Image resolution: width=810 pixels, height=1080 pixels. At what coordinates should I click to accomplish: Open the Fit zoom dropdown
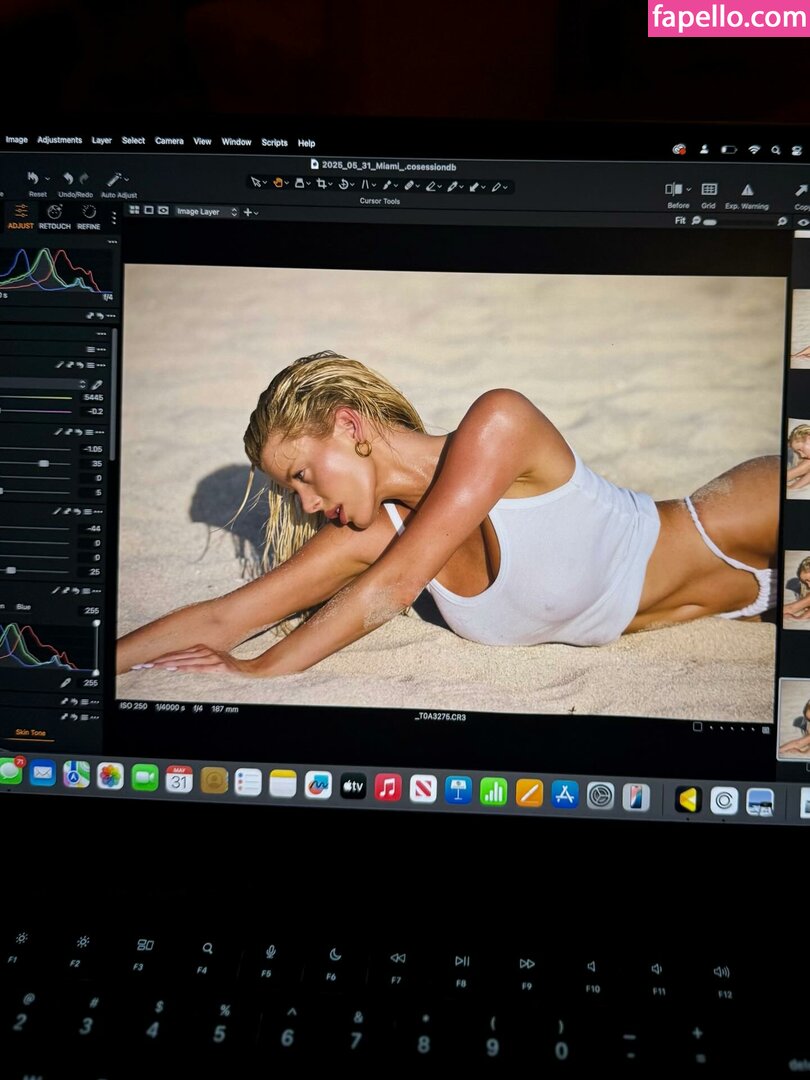pos(680,221)
